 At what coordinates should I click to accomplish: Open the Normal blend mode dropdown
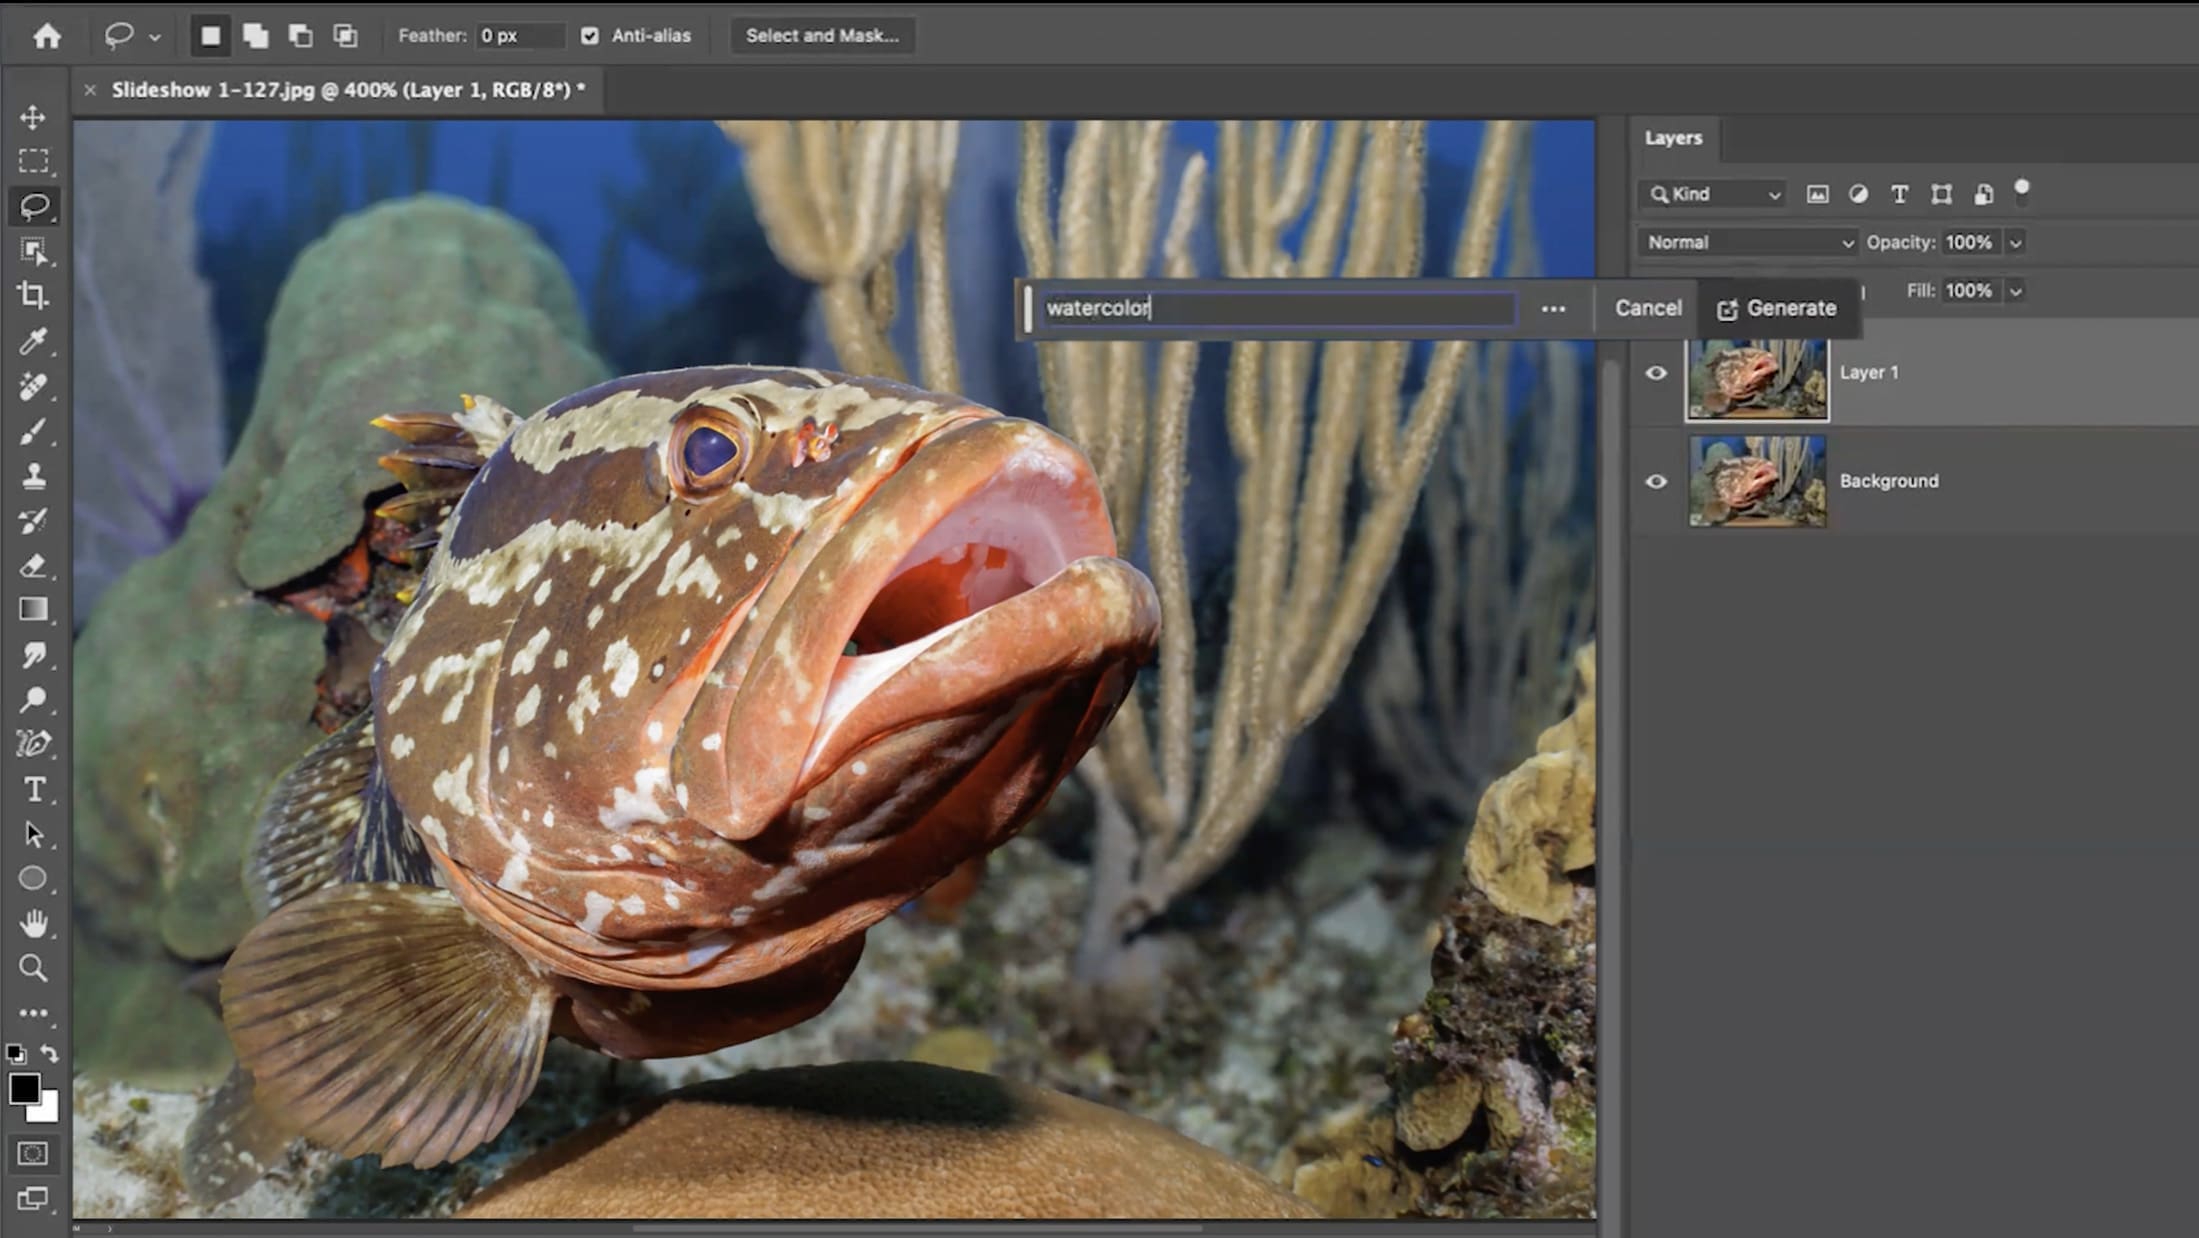(x=1747, y=242)
